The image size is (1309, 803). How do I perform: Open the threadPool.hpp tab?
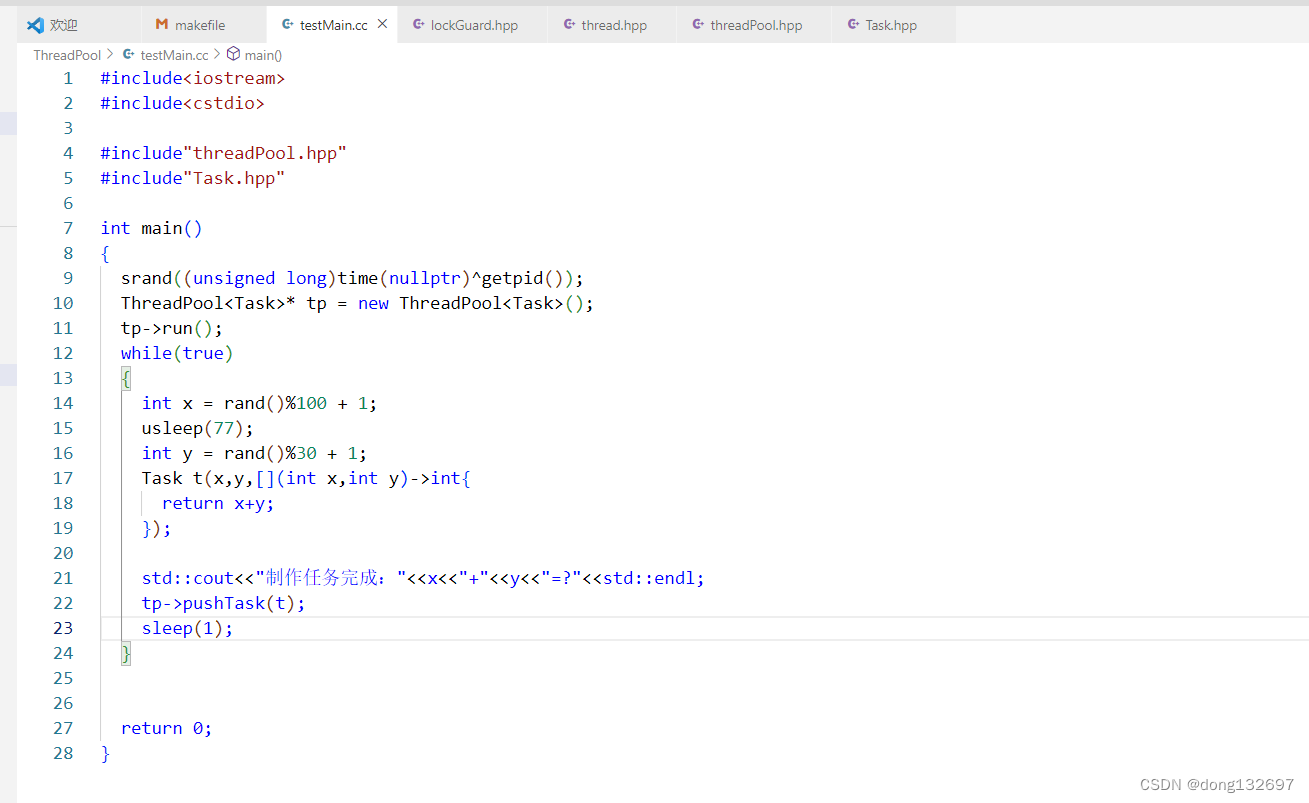754,25
